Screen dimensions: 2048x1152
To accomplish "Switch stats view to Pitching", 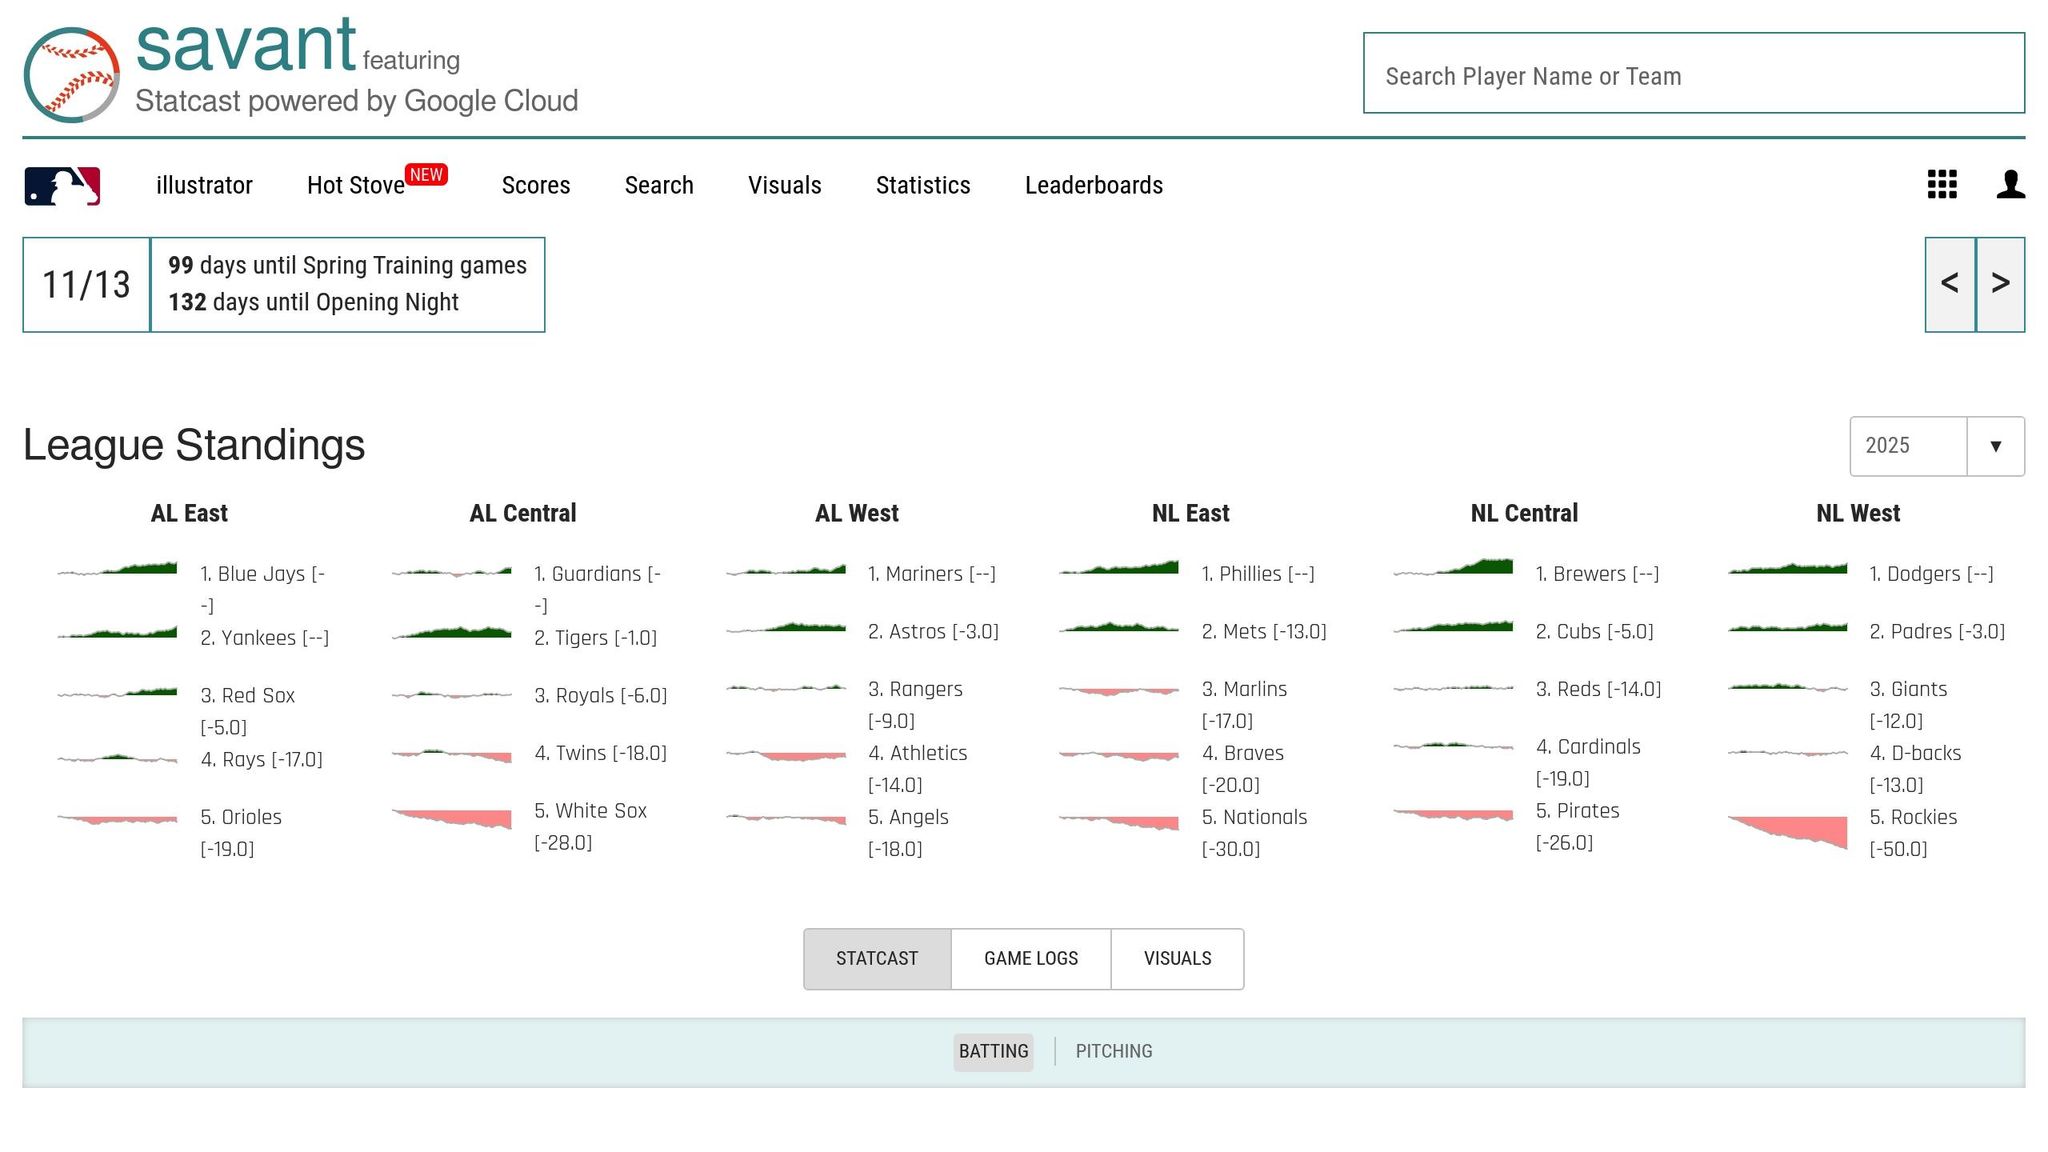I will [1113, 1051].
